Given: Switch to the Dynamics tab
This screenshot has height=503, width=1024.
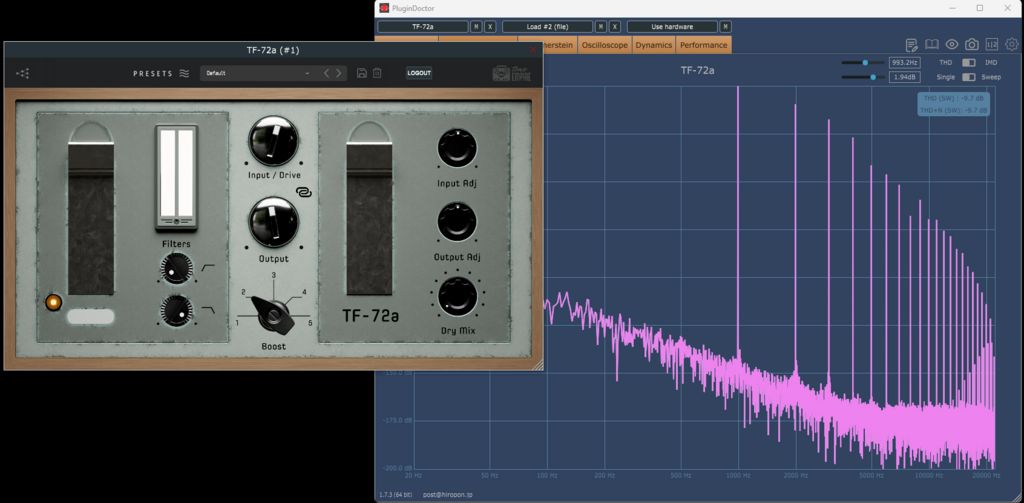Looking at the screenshot, I should coord(654,45).
